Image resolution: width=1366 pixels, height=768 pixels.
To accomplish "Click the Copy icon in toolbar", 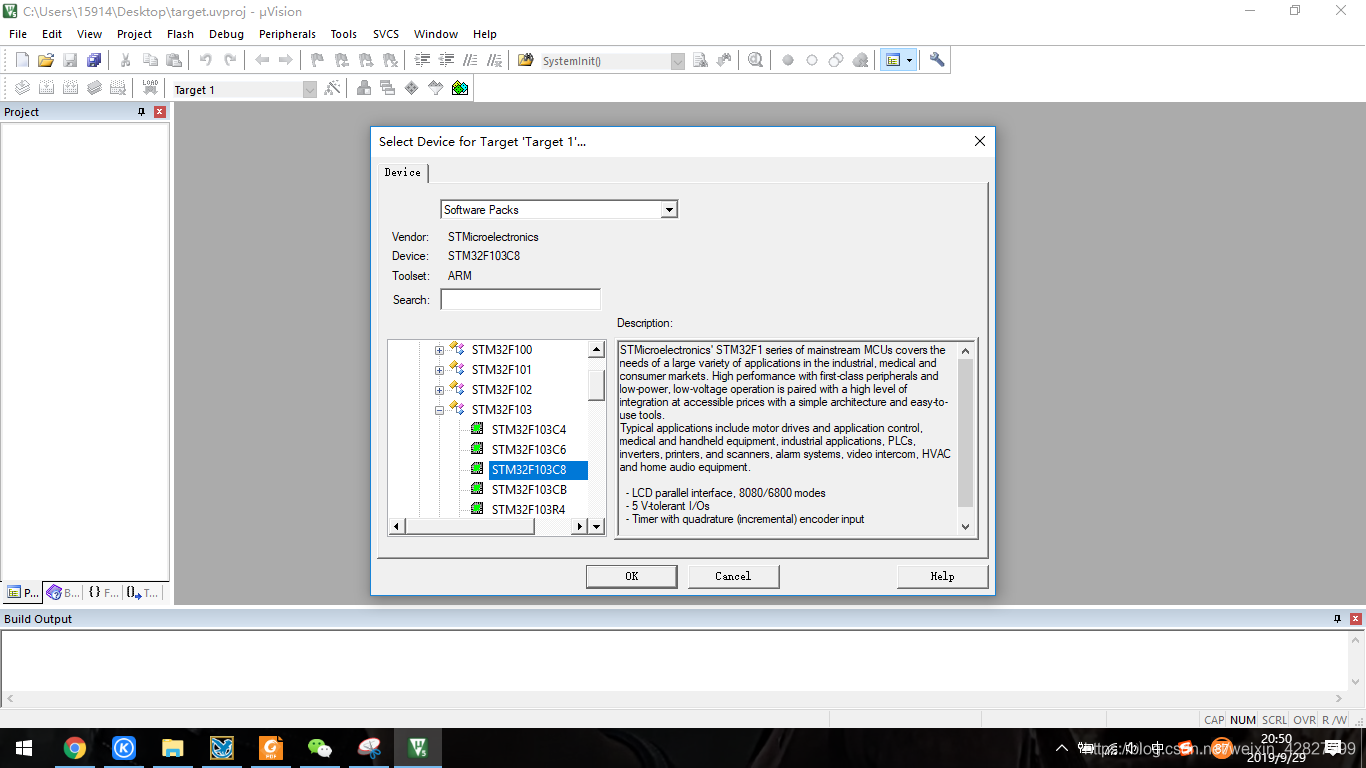I will (150, 60).
